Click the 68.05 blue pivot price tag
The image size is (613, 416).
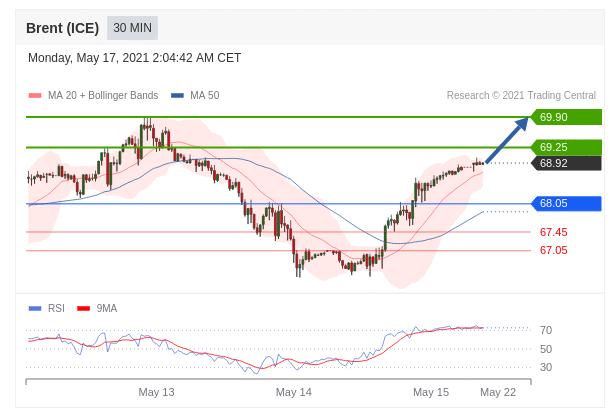(566, 203)
